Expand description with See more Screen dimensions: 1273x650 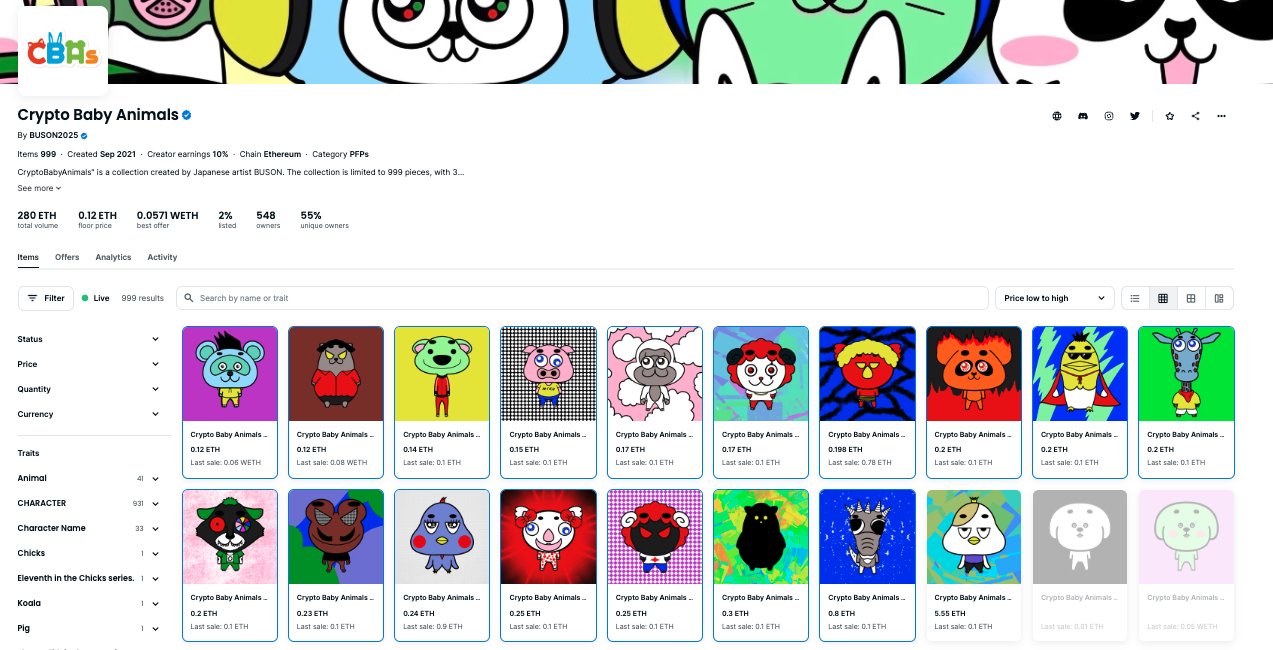[x=39, y=188]
